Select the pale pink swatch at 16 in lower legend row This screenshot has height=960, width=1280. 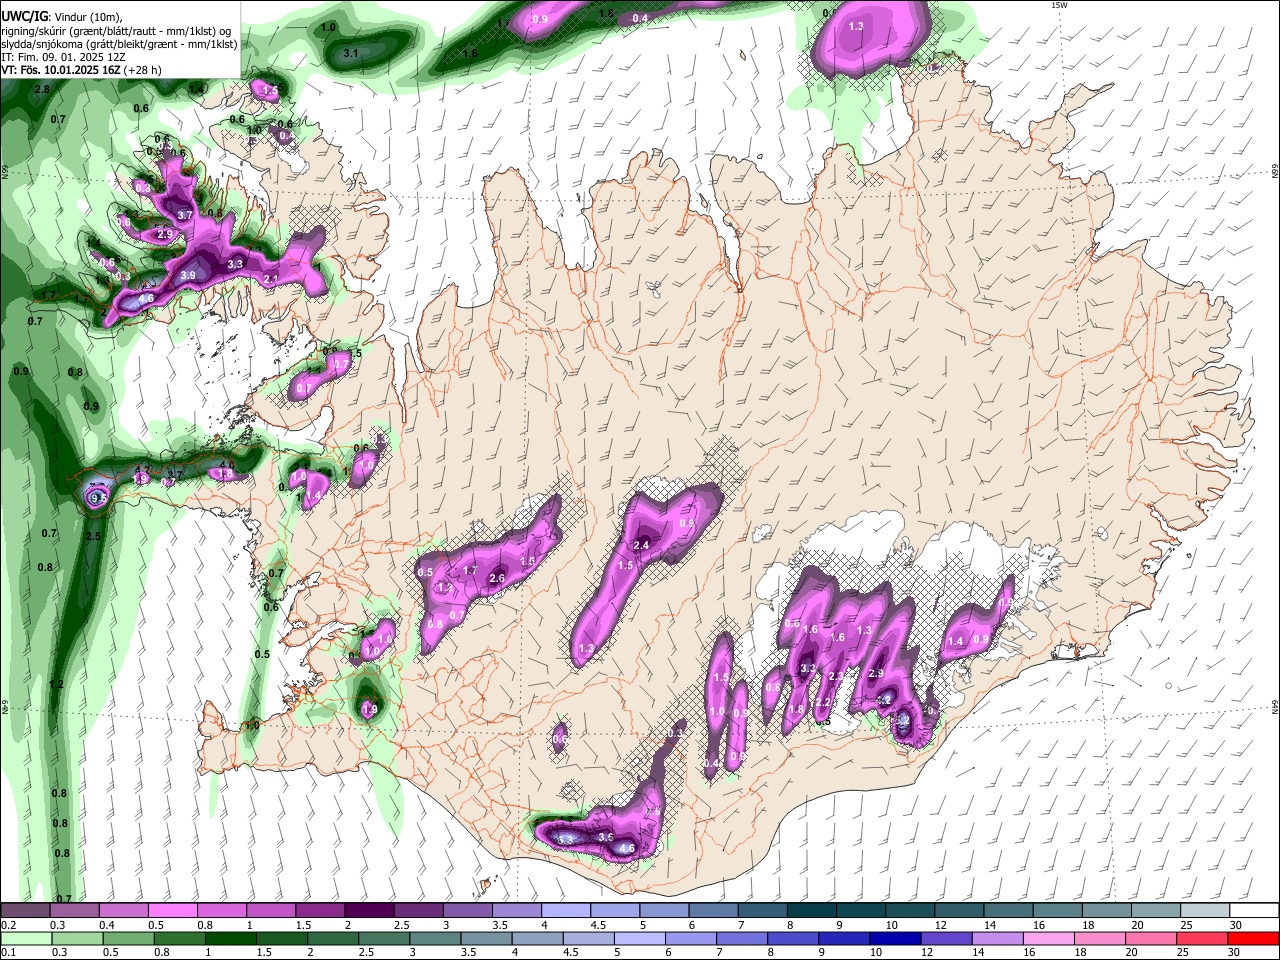[1049, 939]
